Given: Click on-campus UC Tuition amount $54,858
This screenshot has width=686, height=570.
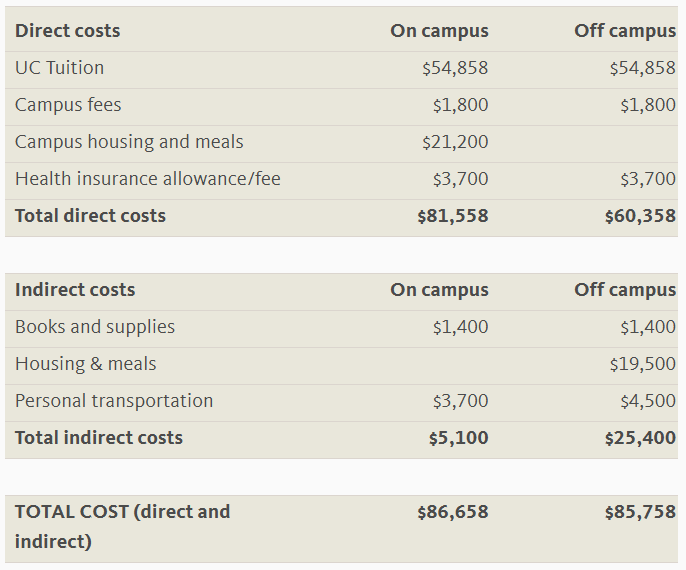Looking at the screenshot, I should click(455, 68).
